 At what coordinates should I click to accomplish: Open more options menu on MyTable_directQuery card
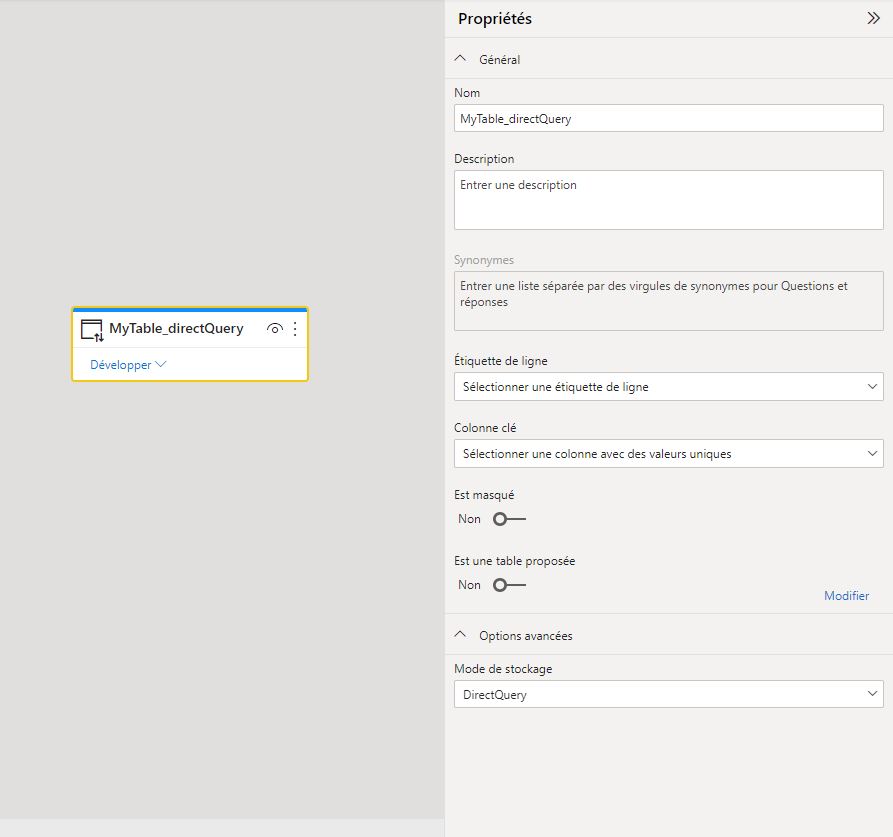tap(295, 329)
